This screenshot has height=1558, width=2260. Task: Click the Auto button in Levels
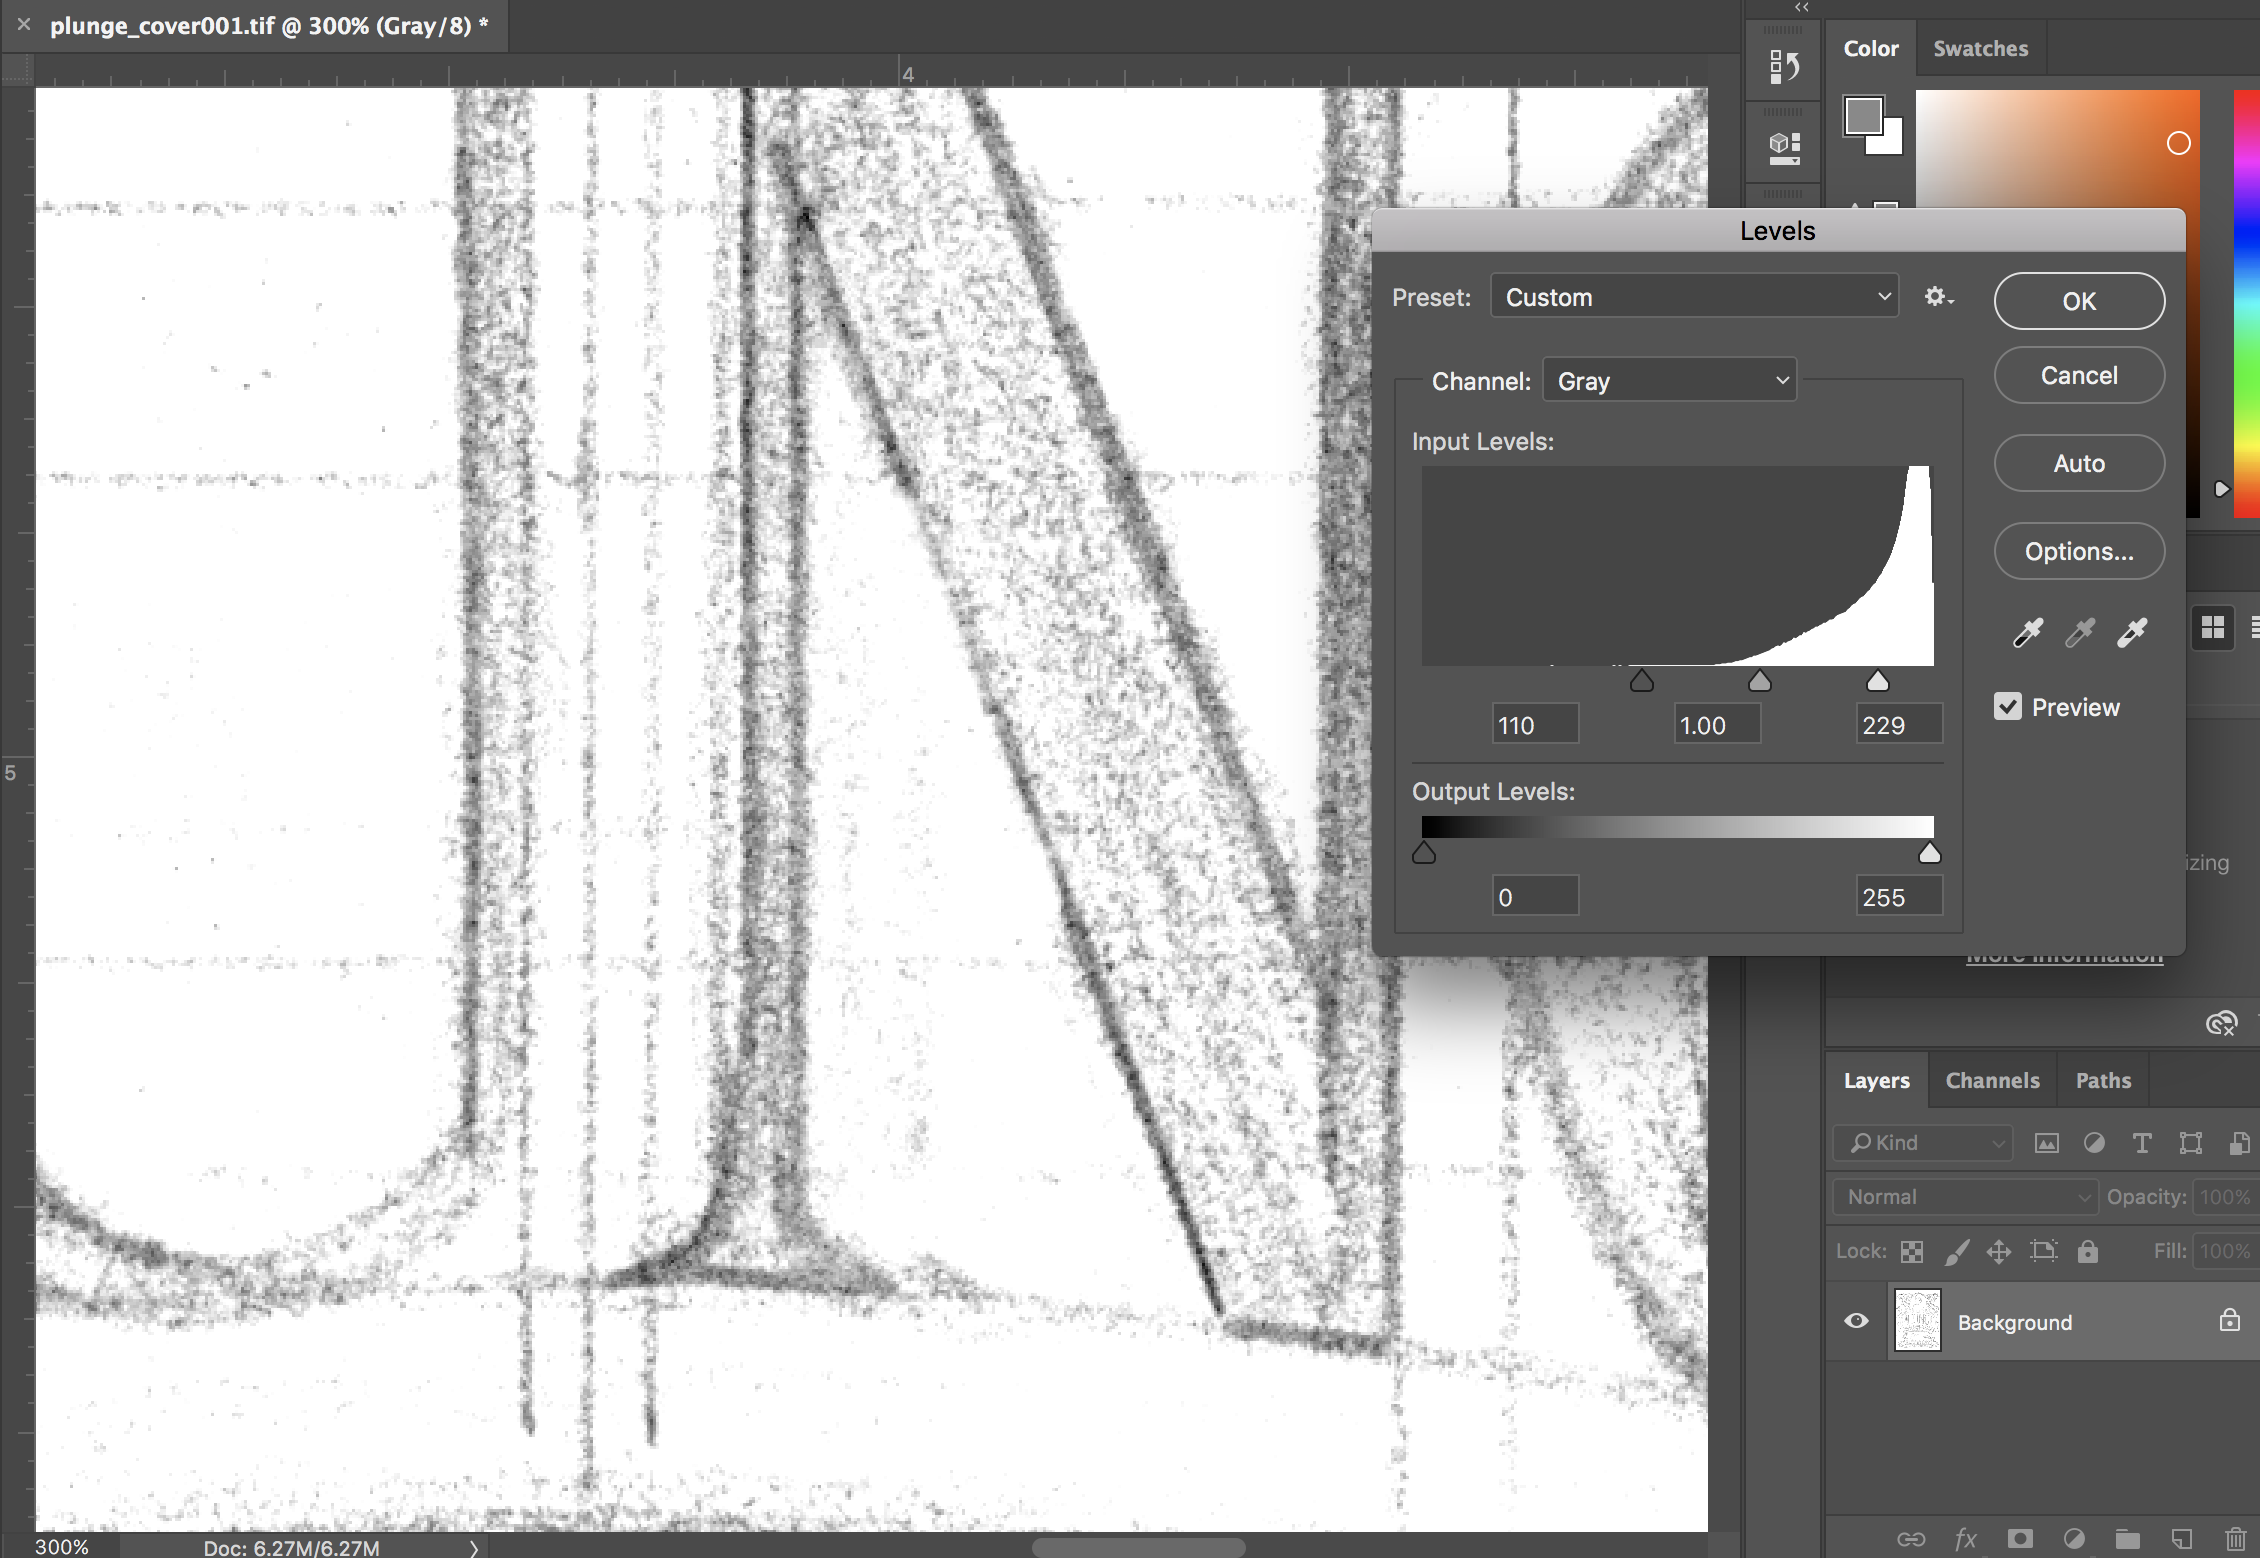2079,463
